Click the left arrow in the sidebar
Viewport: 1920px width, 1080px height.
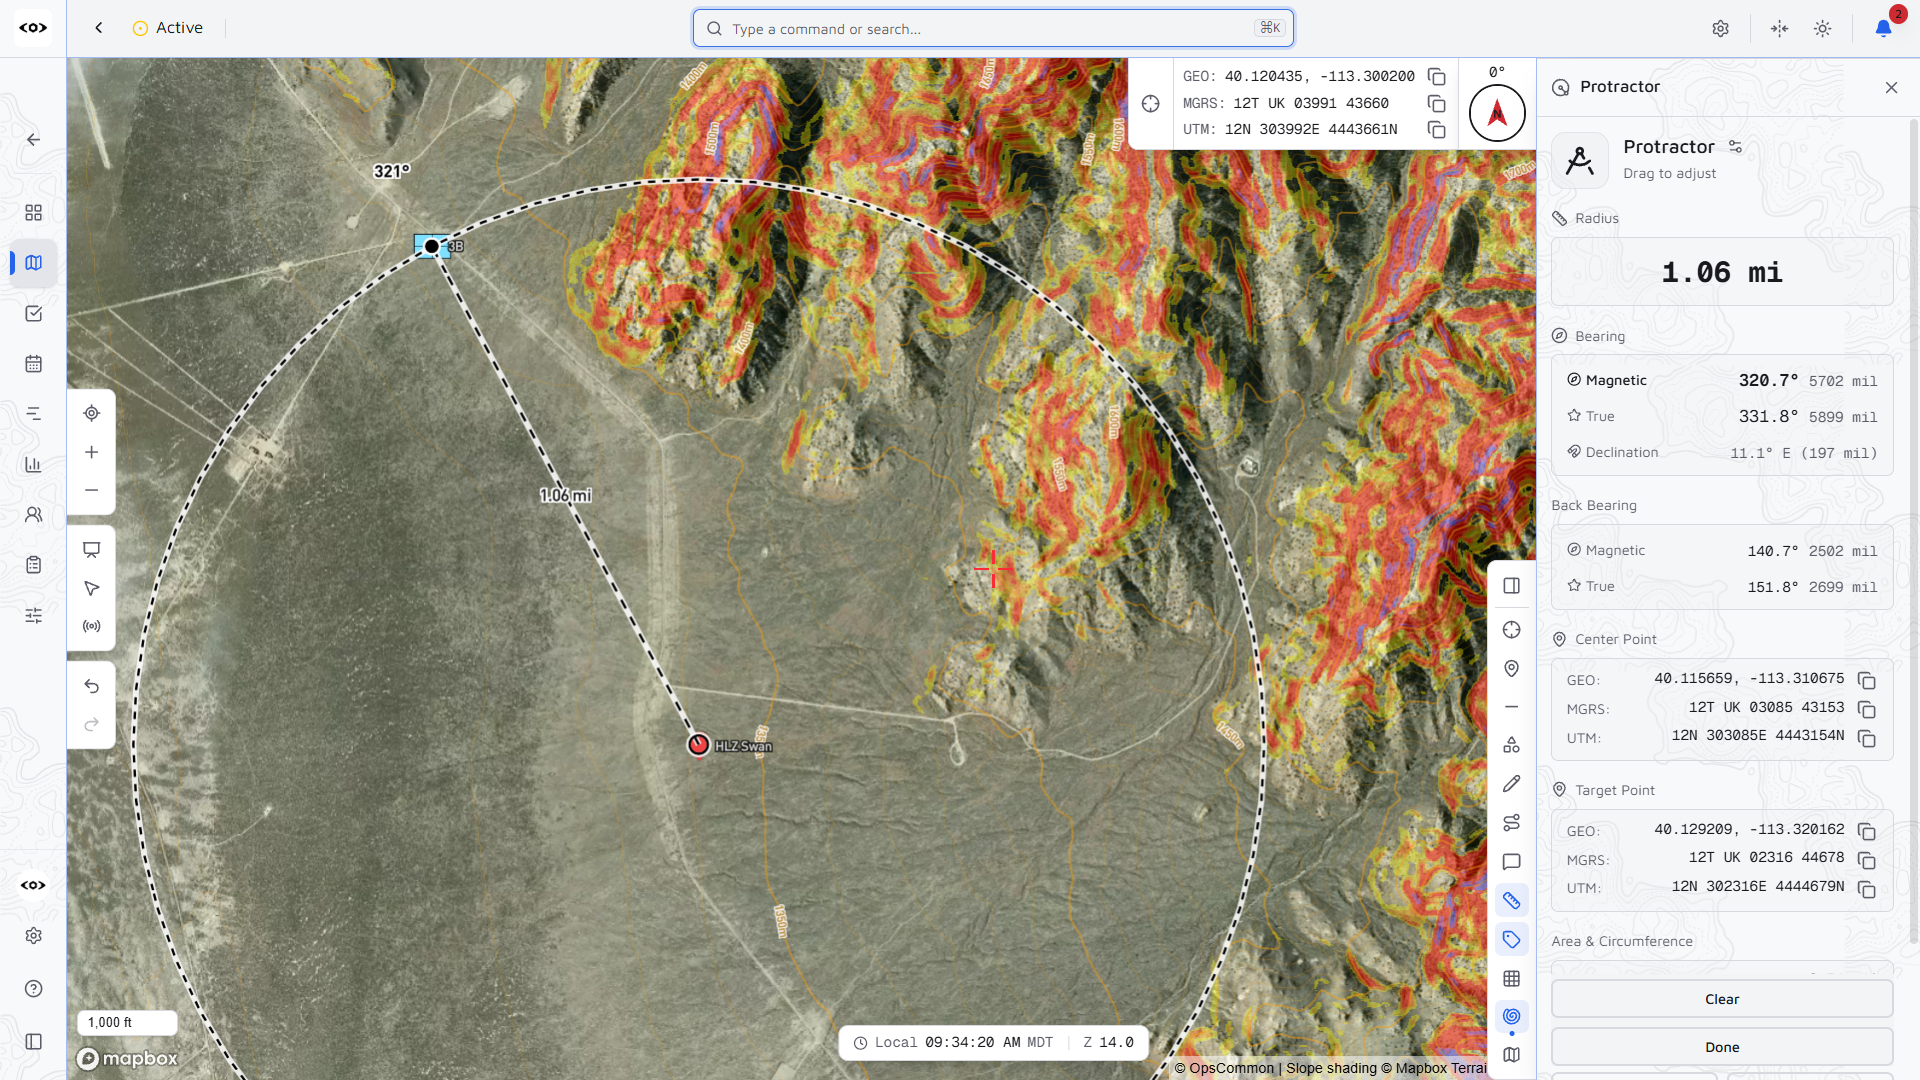coord(33,139)
